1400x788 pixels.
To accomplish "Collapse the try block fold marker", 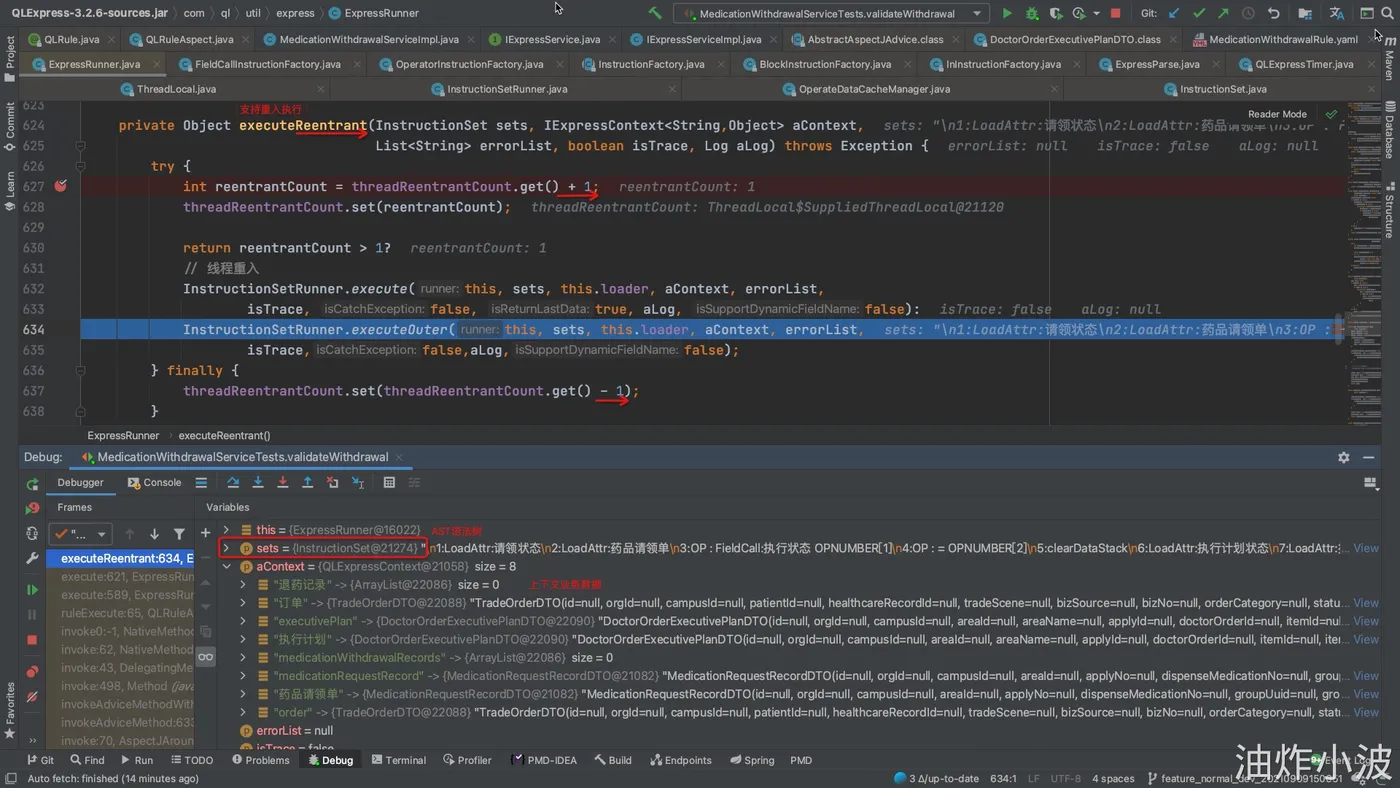I will 81,166.
